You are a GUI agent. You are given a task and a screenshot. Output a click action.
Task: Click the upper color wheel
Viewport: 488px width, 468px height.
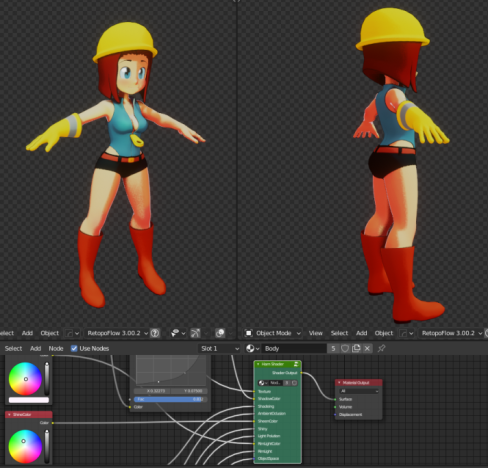click(x=25, y=379)
